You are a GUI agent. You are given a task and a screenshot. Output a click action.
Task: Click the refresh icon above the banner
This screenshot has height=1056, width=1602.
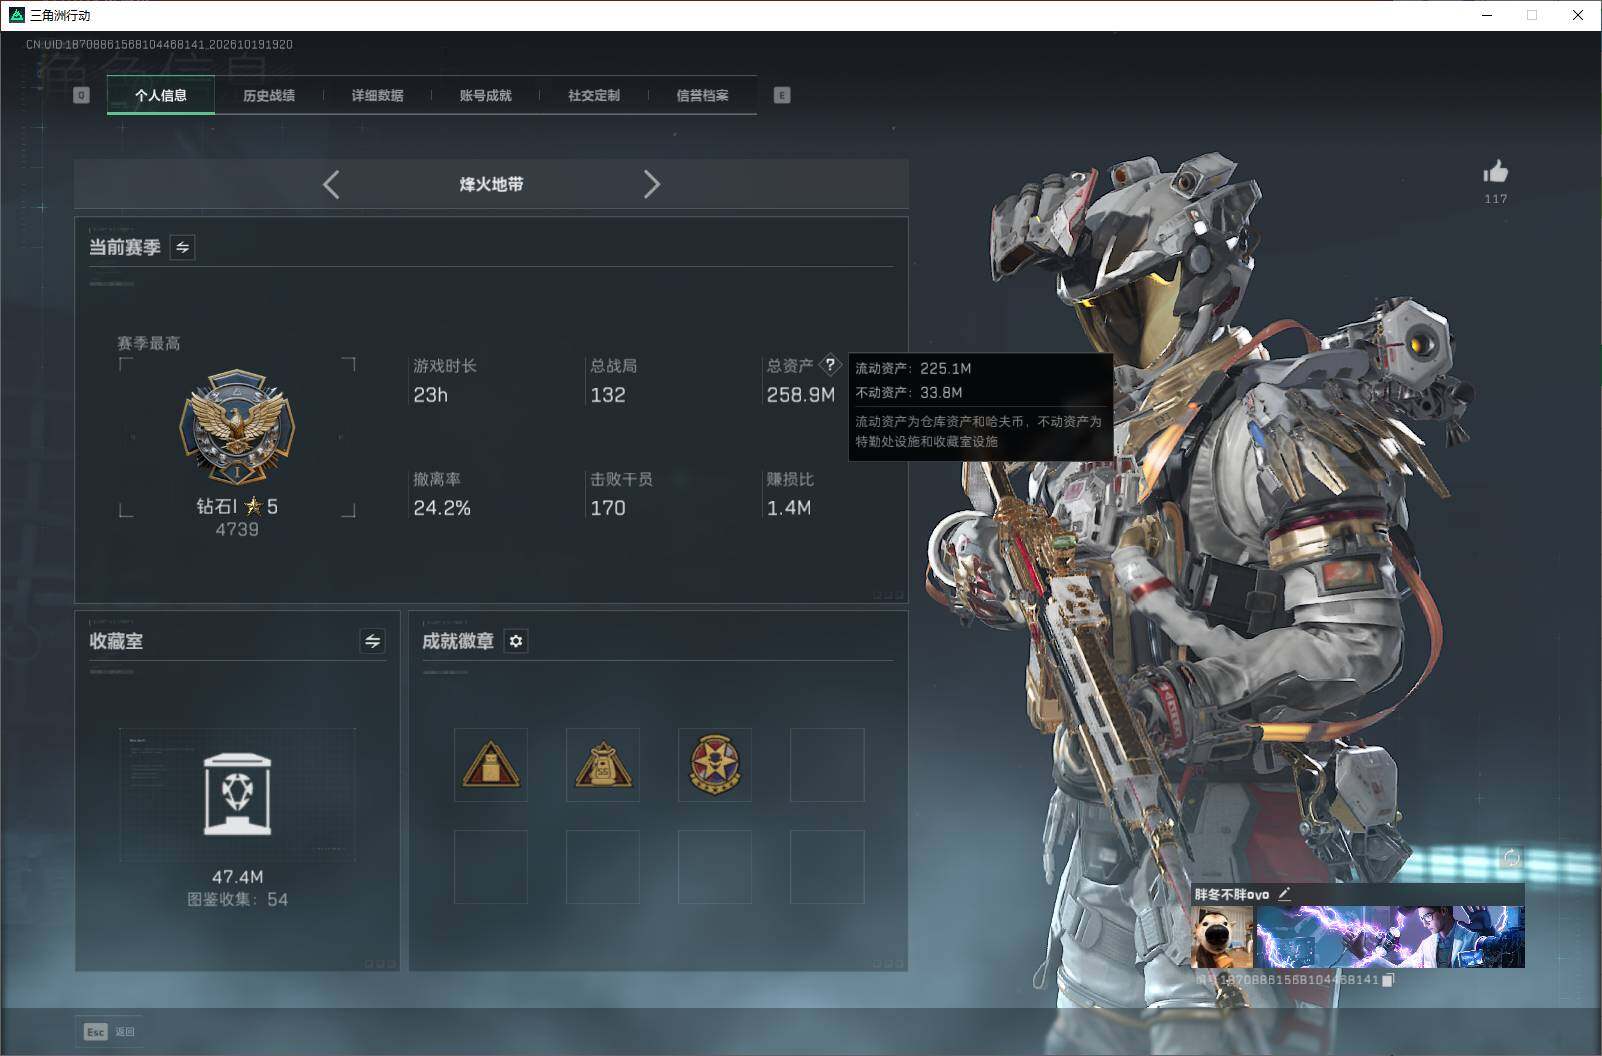(x=1511, y=858)
